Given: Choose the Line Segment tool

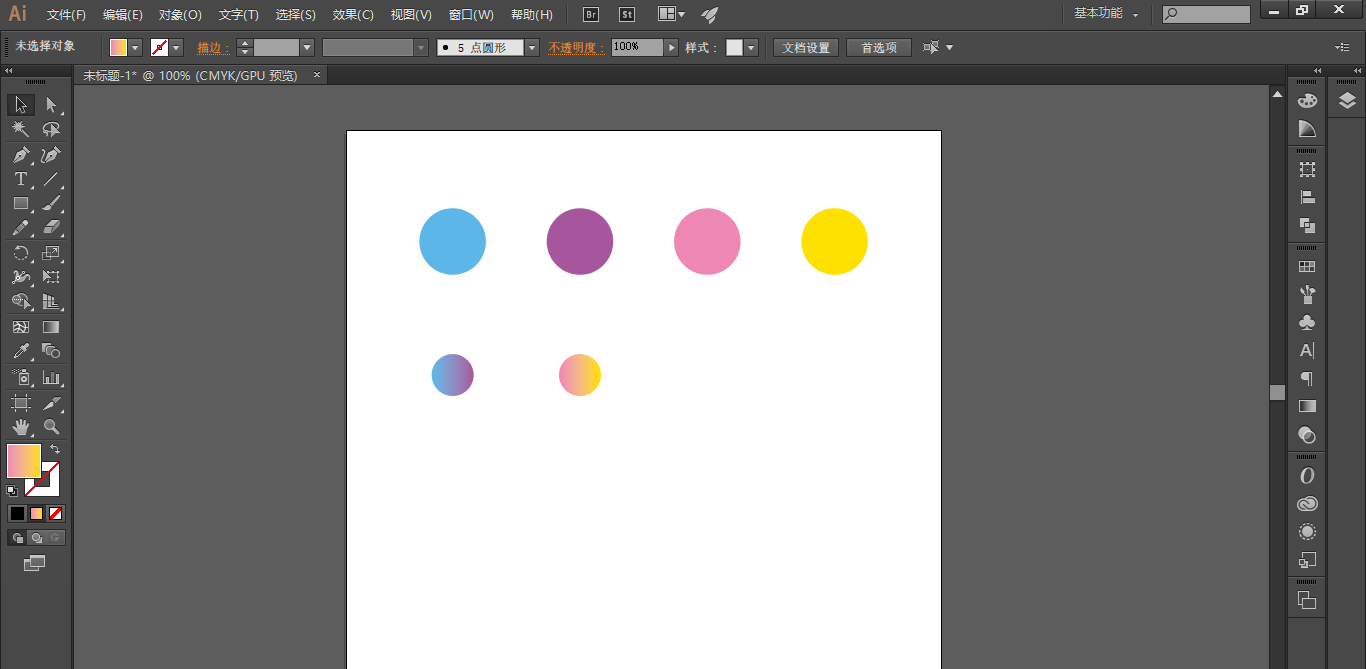Looking at the screenshot, I should click(51, 179).
